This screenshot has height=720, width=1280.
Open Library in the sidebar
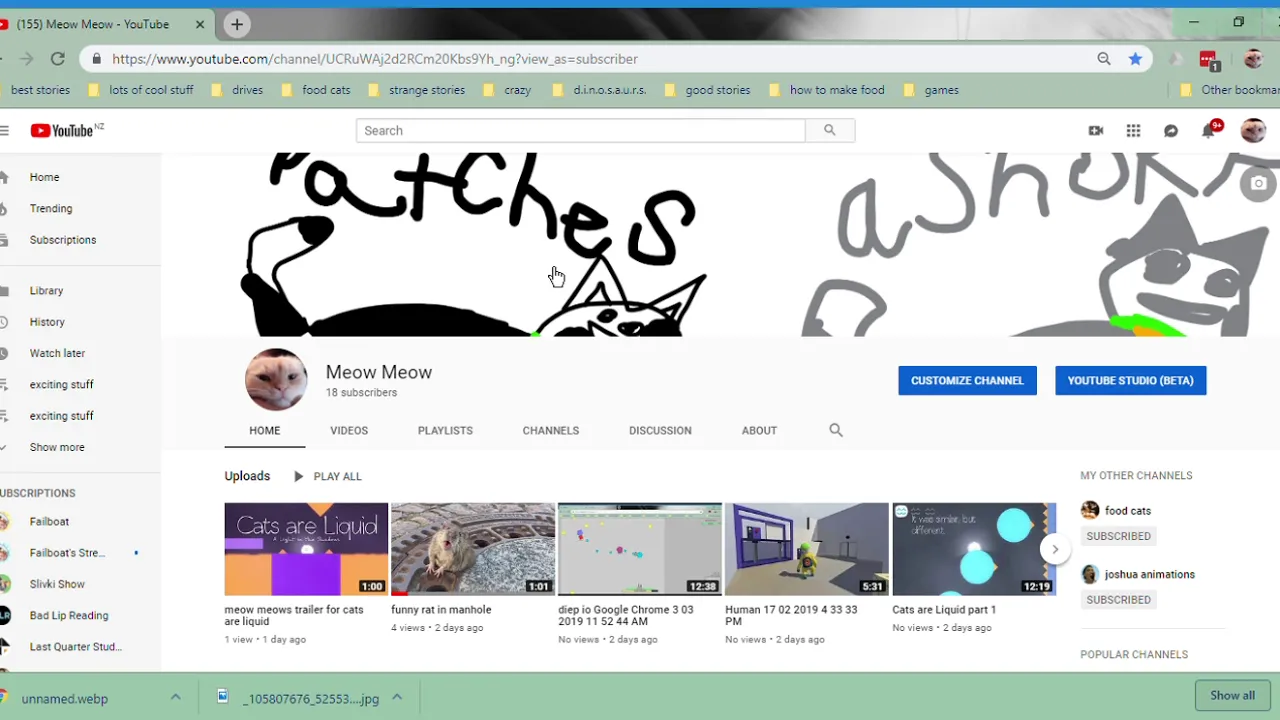tap(46, 290)
